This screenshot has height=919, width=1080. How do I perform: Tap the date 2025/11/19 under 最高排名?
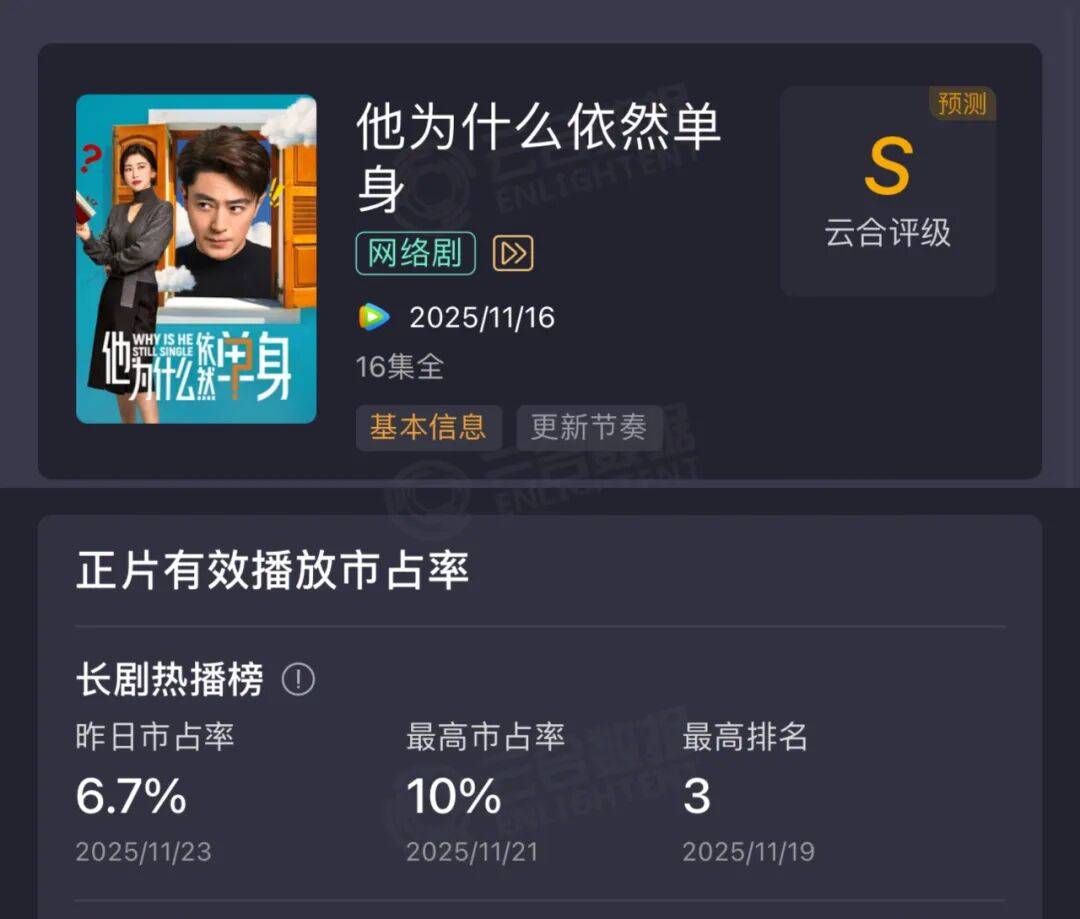pyautogui.click(x=749, y=852)
